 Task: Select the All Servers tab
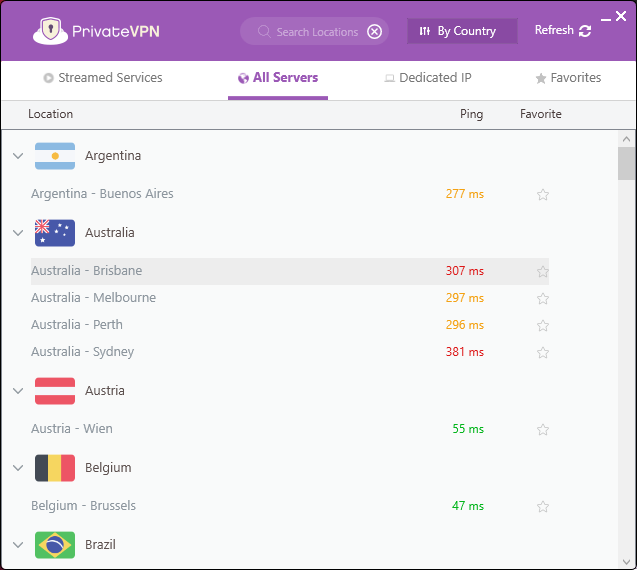[278, 78]
